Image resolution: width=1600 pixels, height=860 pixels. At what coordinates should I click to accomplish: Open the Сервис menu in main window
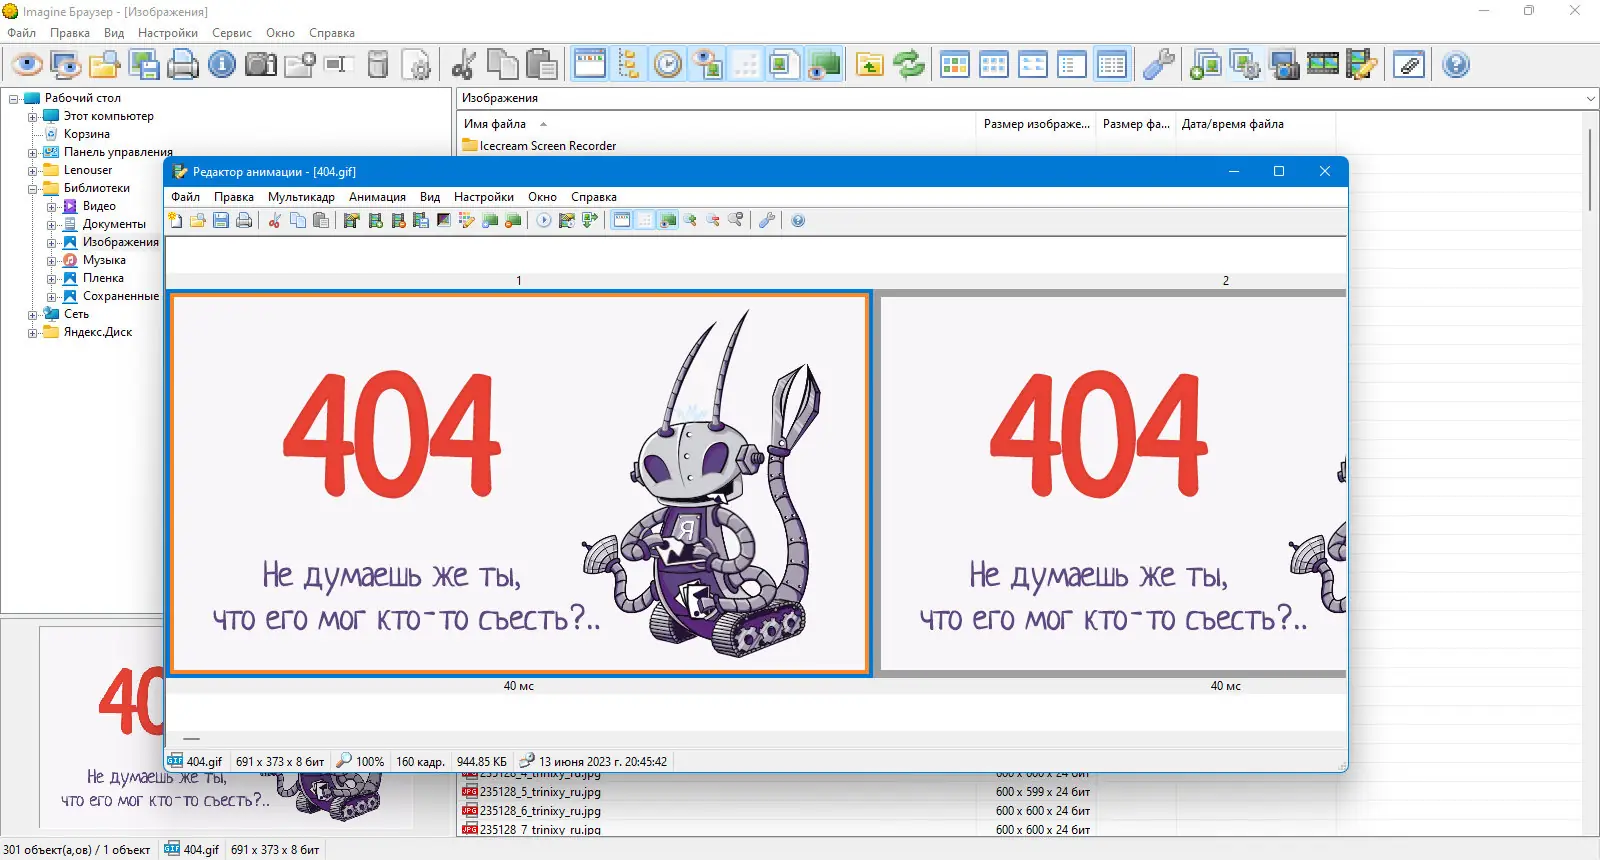[231, 33]
